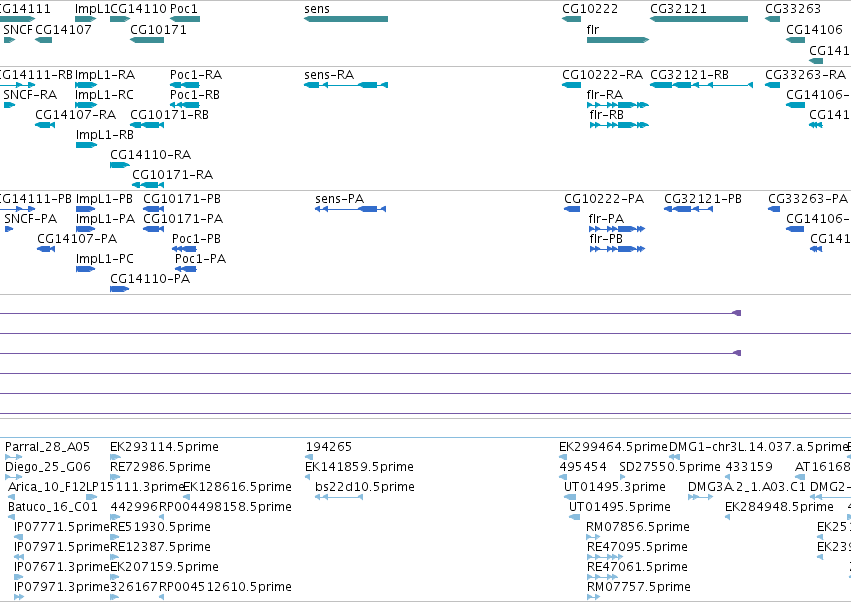Select UT01495.3prime EST label
851x602 pixels.
(615, 487)
